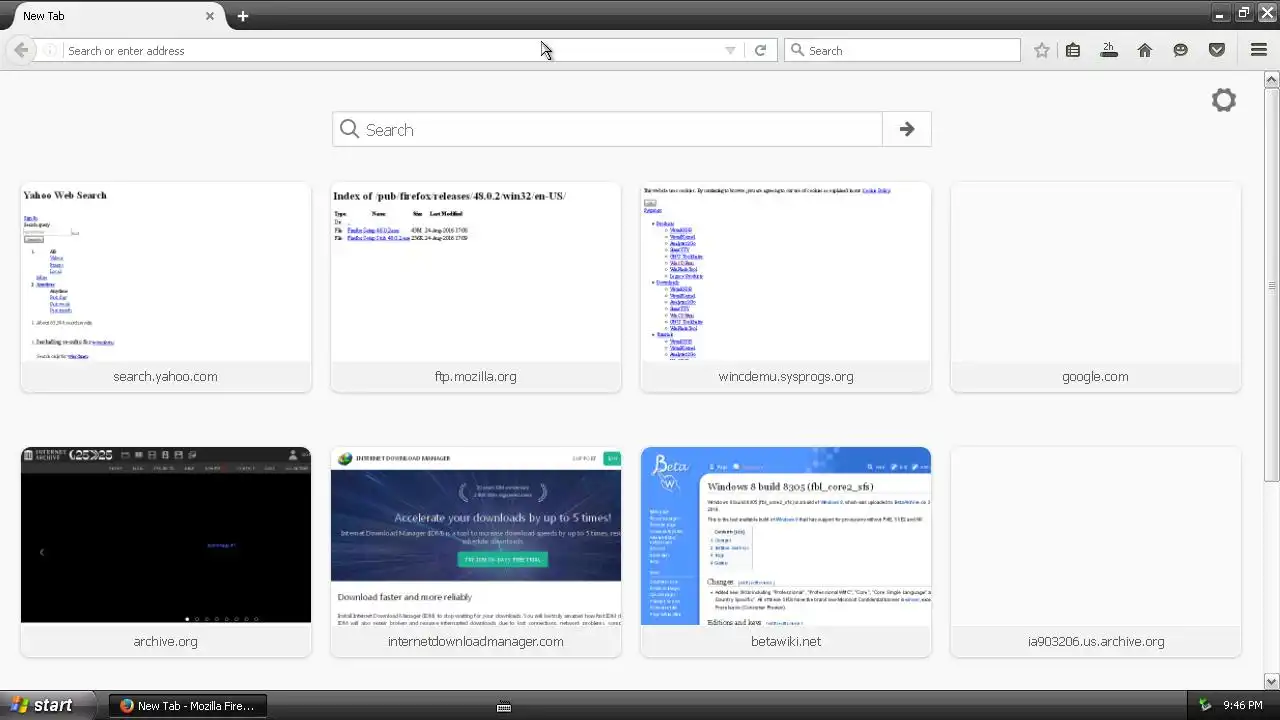
Task: Activate the Mozilla Firefox taskbar button
Action: coord(187,705)
